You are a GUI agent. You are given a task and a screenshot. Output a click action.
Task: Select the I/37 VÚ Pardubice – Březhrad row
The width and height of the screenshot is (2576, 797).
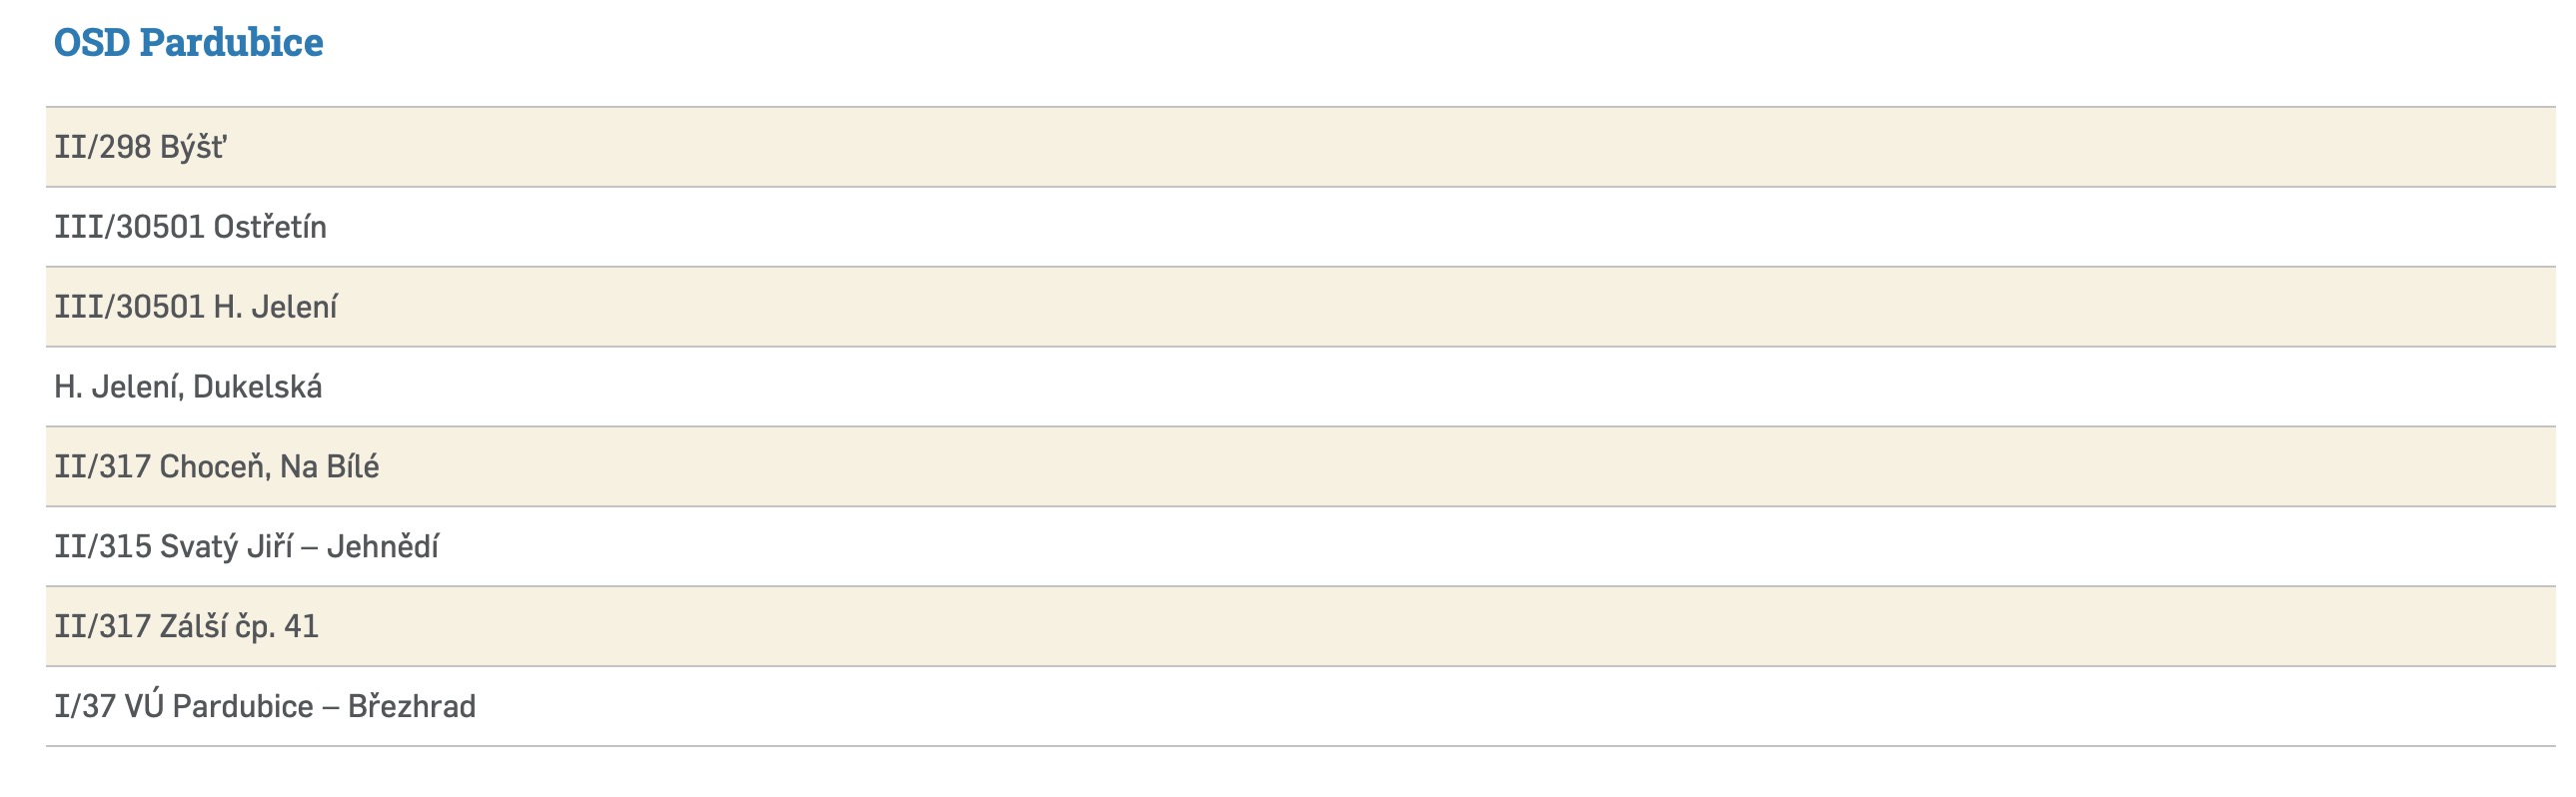[x=1300, y=707]
